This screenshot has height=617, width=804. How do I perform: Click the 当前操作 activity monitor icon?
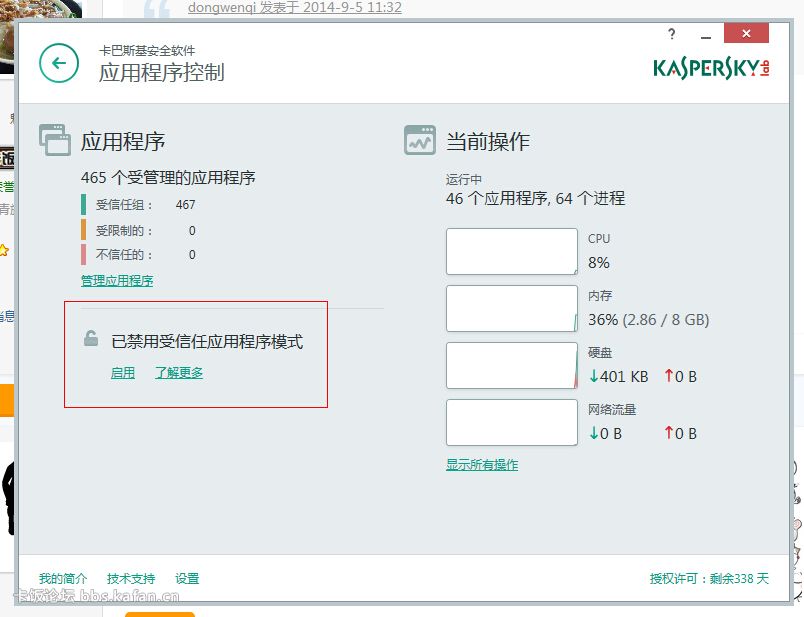pyautogui.click(x=419, y=140)
